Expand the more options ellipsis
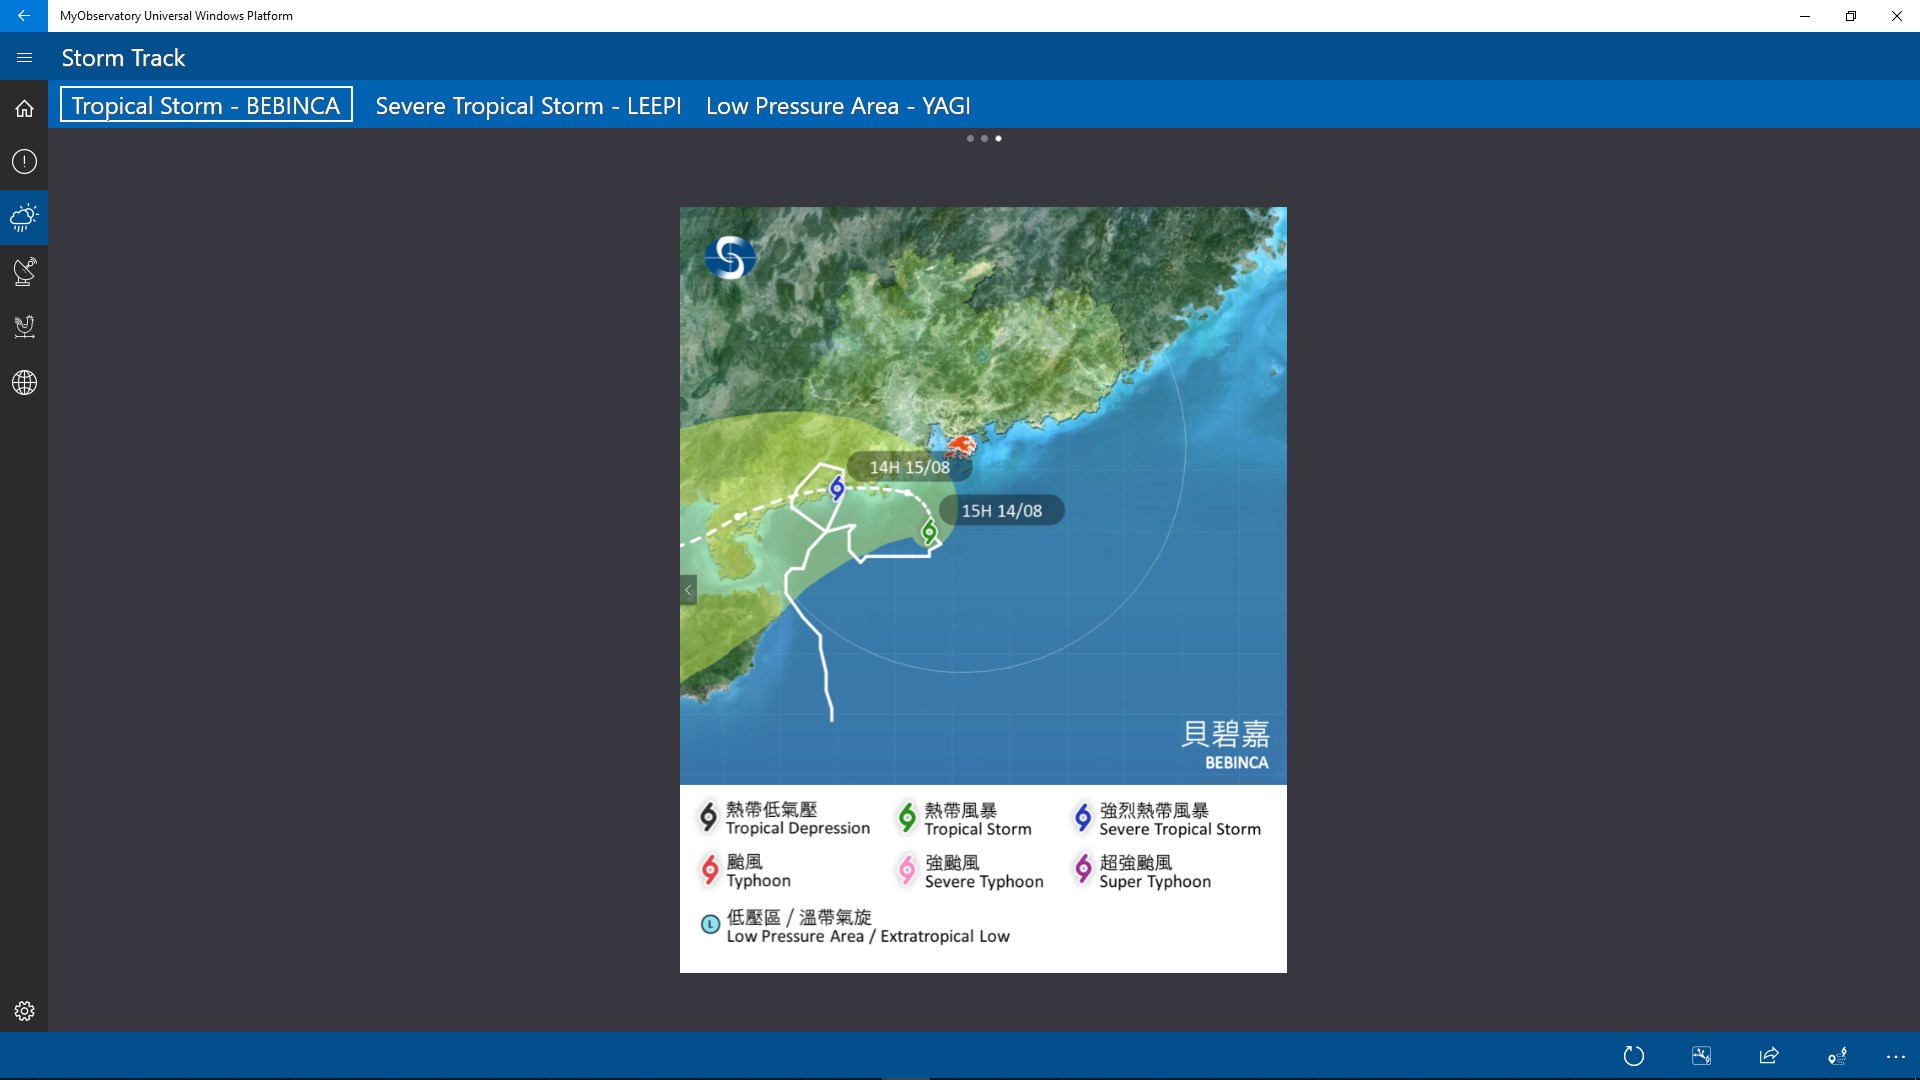This screenshot has width=1920, height=1080. point(1895,1056)
